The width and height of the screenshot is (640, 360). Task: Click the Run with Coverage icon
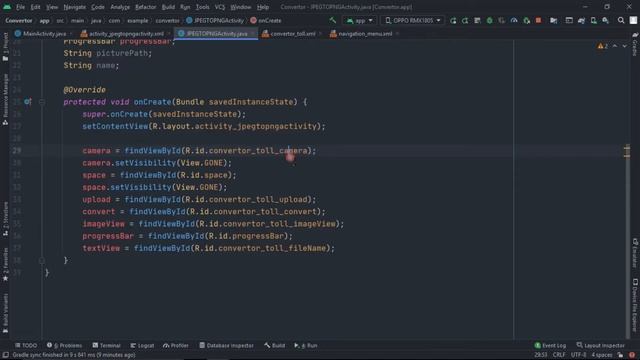pyautogui.click(x=502, y=20)
